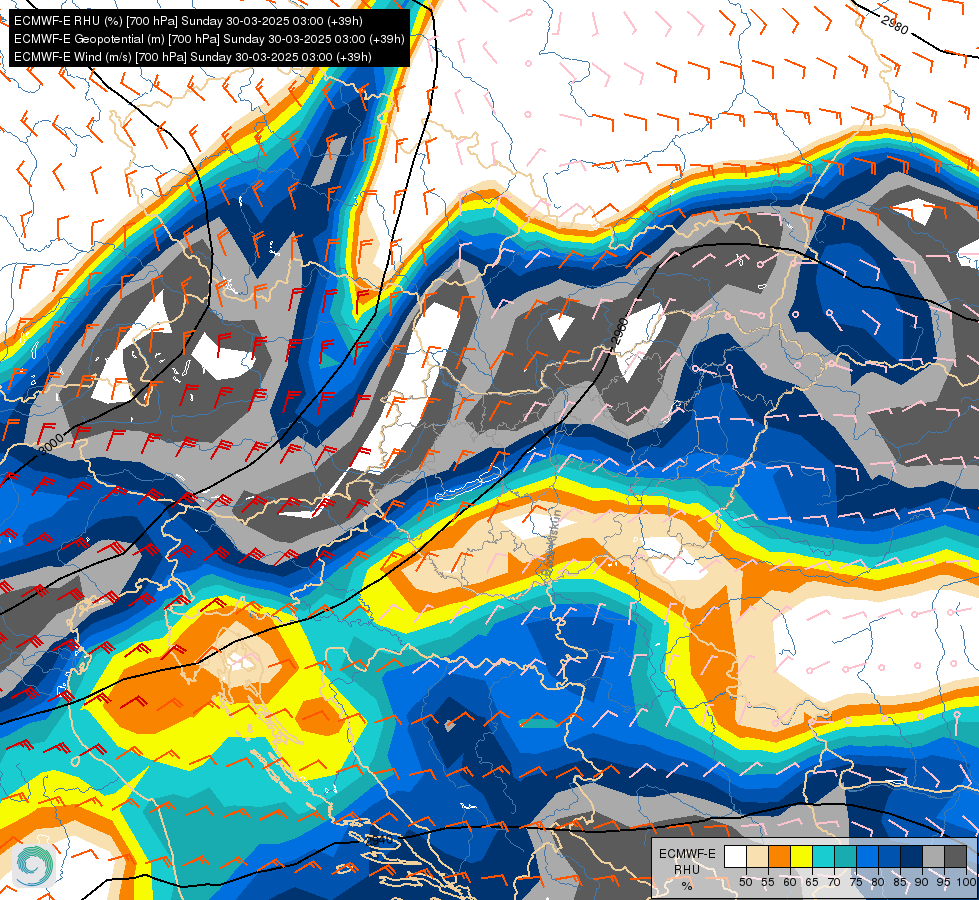Click the 2980 contour label at top right
This screenshot has width=979, height=900.
895,24
